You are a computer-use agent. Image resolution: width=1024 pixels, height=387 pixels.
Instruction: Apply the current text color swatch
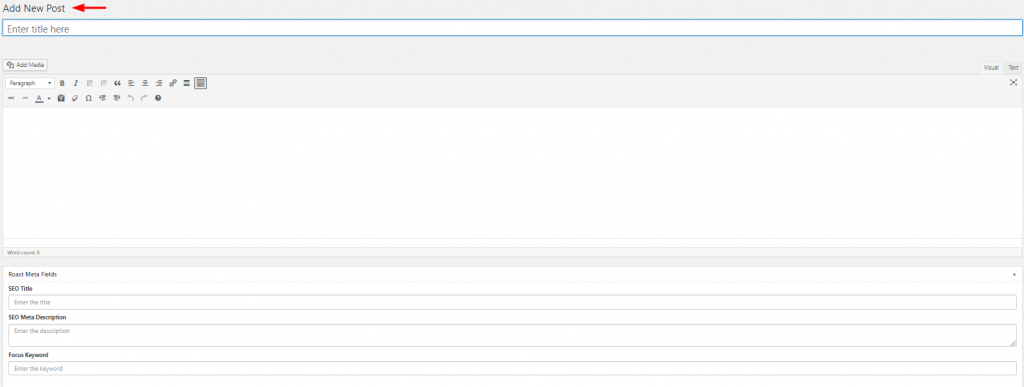(x=39, y=98)
